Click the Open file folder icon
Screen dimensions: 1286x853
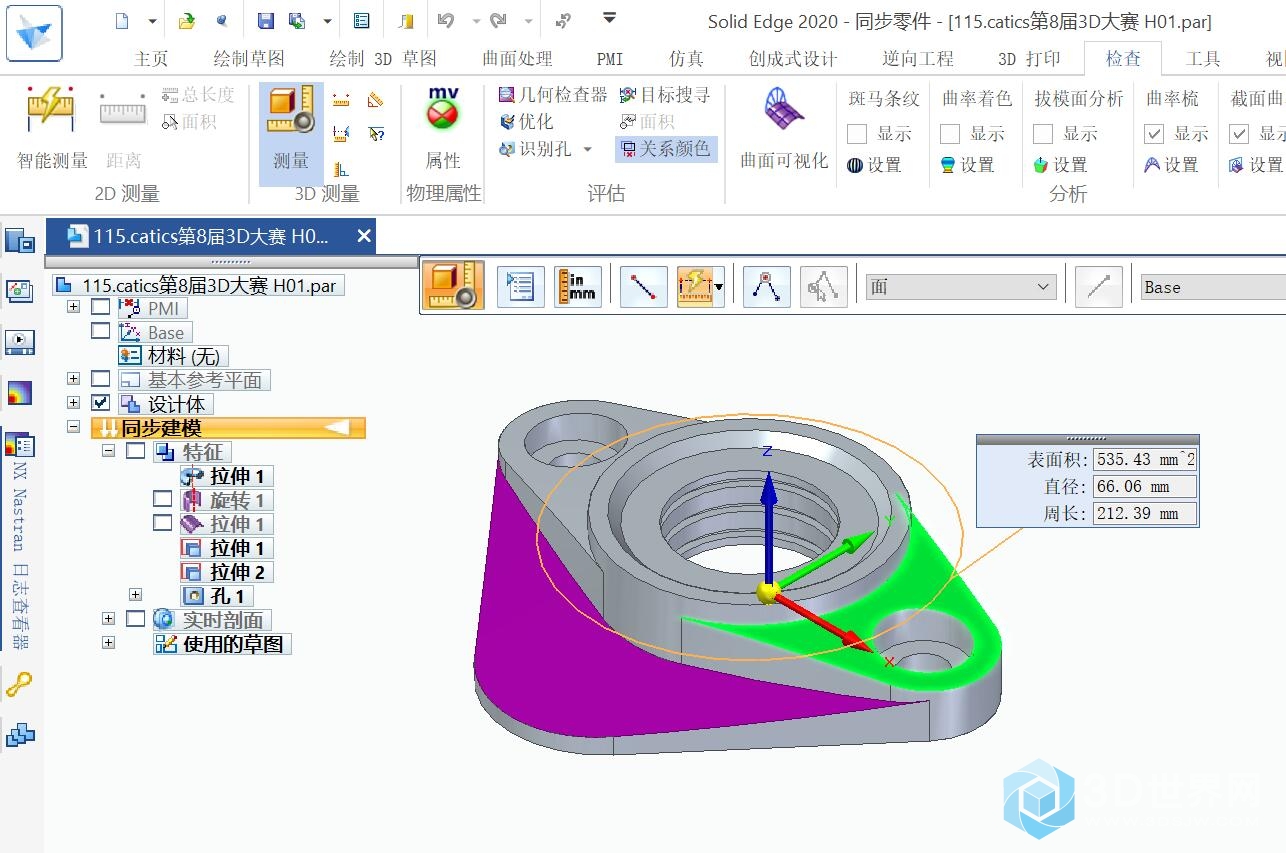[187, 20]
